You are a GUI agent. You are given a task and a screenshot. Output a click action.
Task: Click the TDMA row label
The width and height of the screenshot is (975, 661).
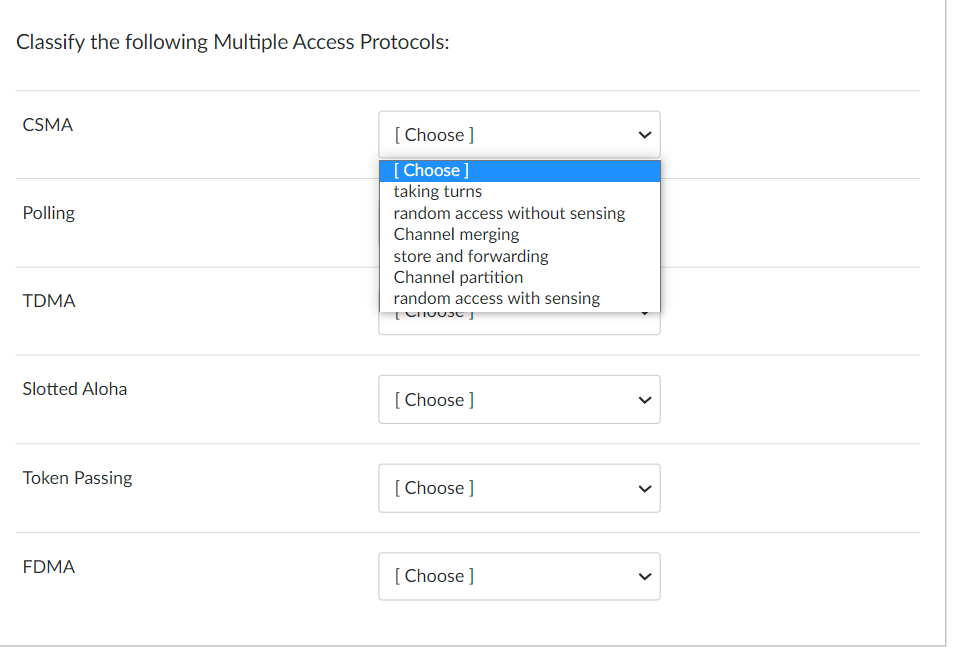(49, 301)
